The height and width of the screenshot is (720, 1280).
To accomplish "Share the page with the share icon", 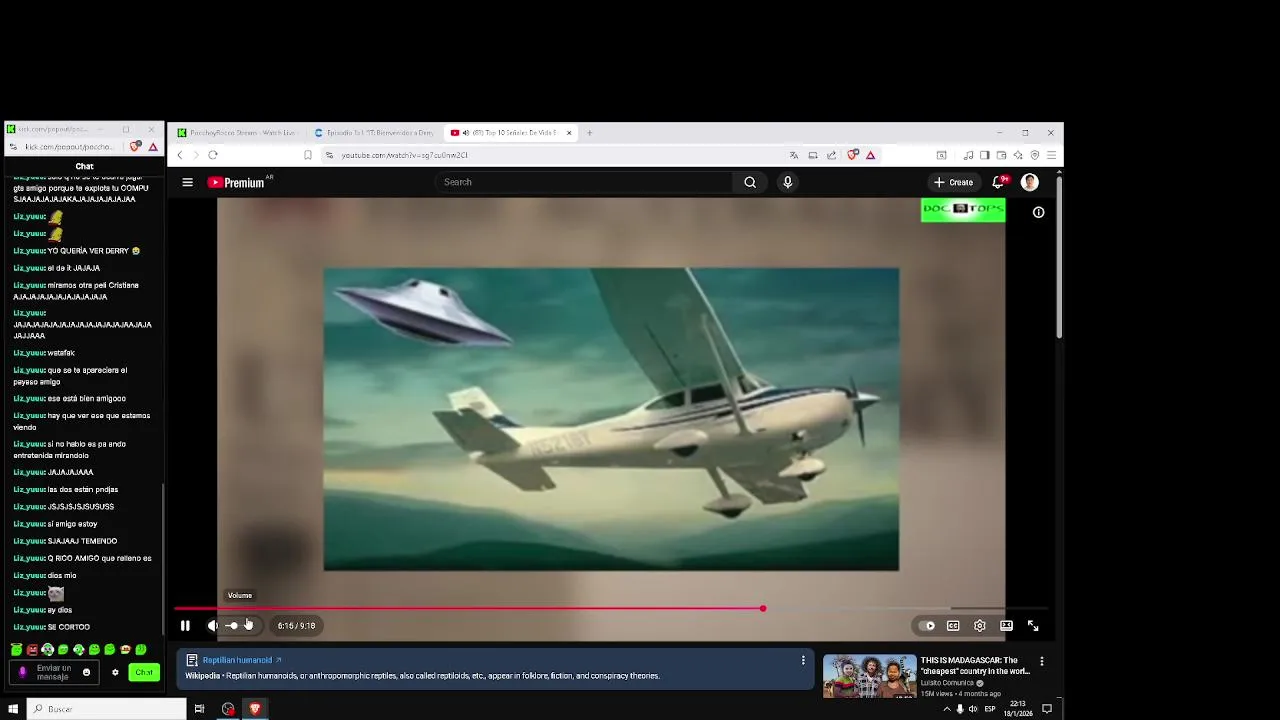I will [x=831, y=155].
